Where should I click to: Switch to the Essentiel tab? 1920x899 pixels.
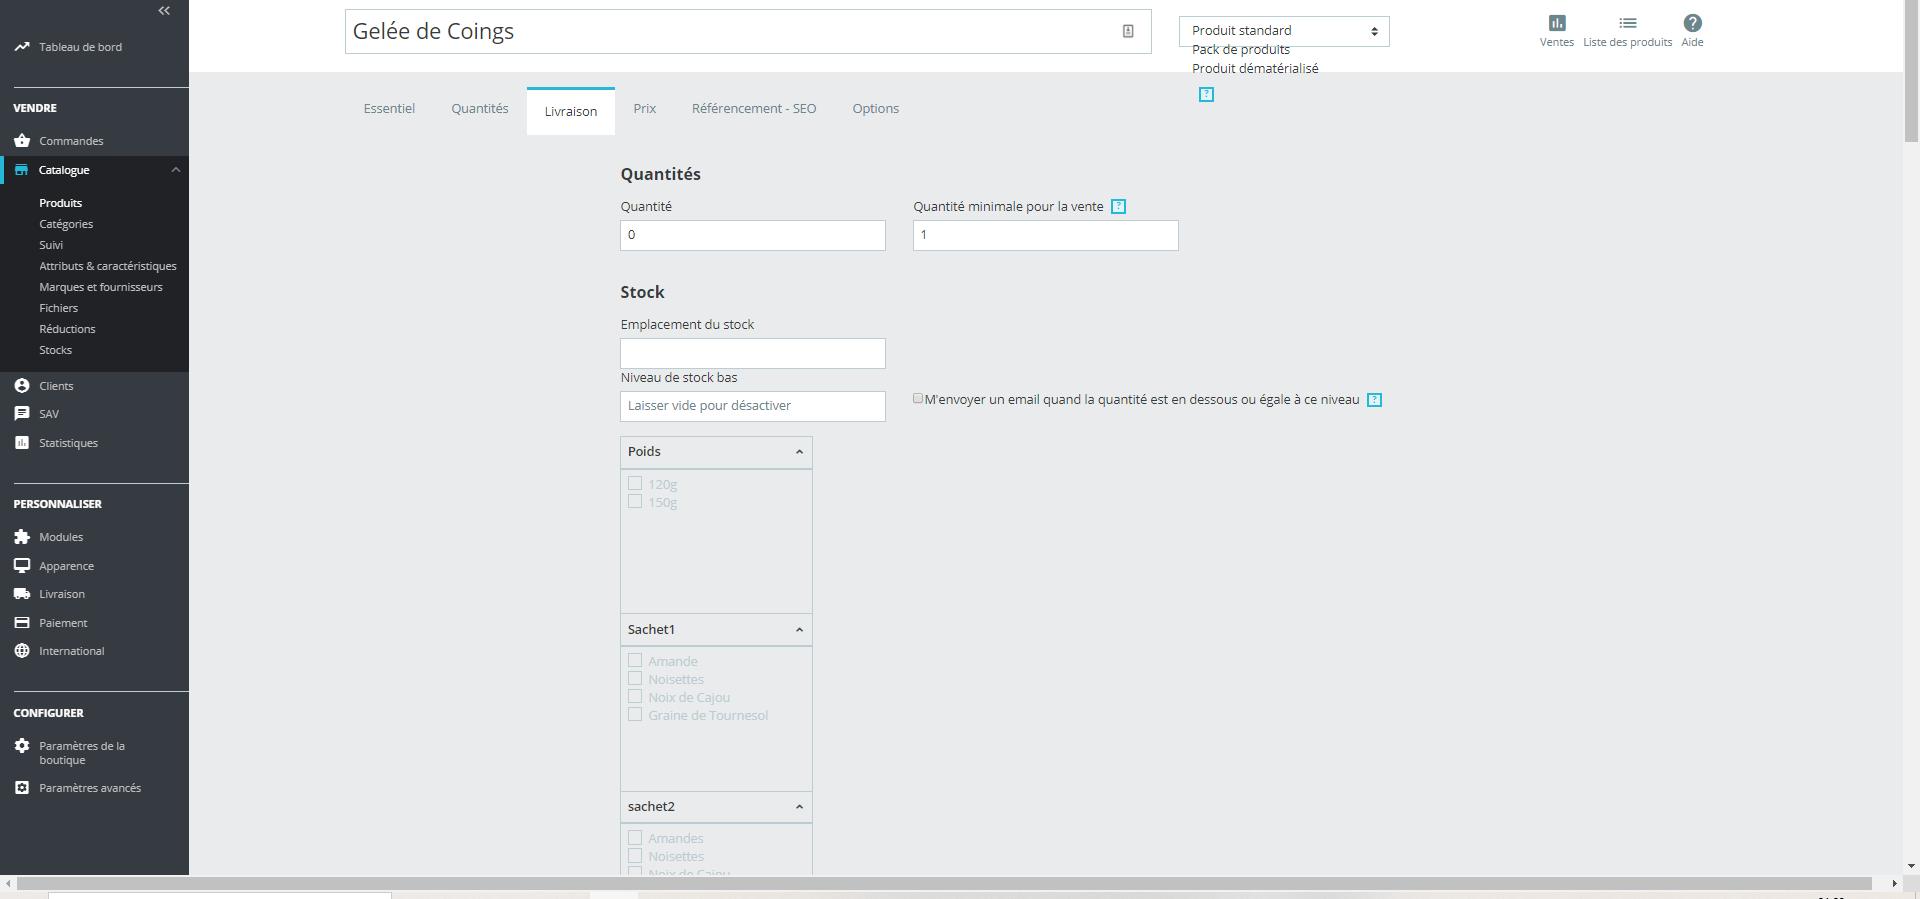(389, 109)
